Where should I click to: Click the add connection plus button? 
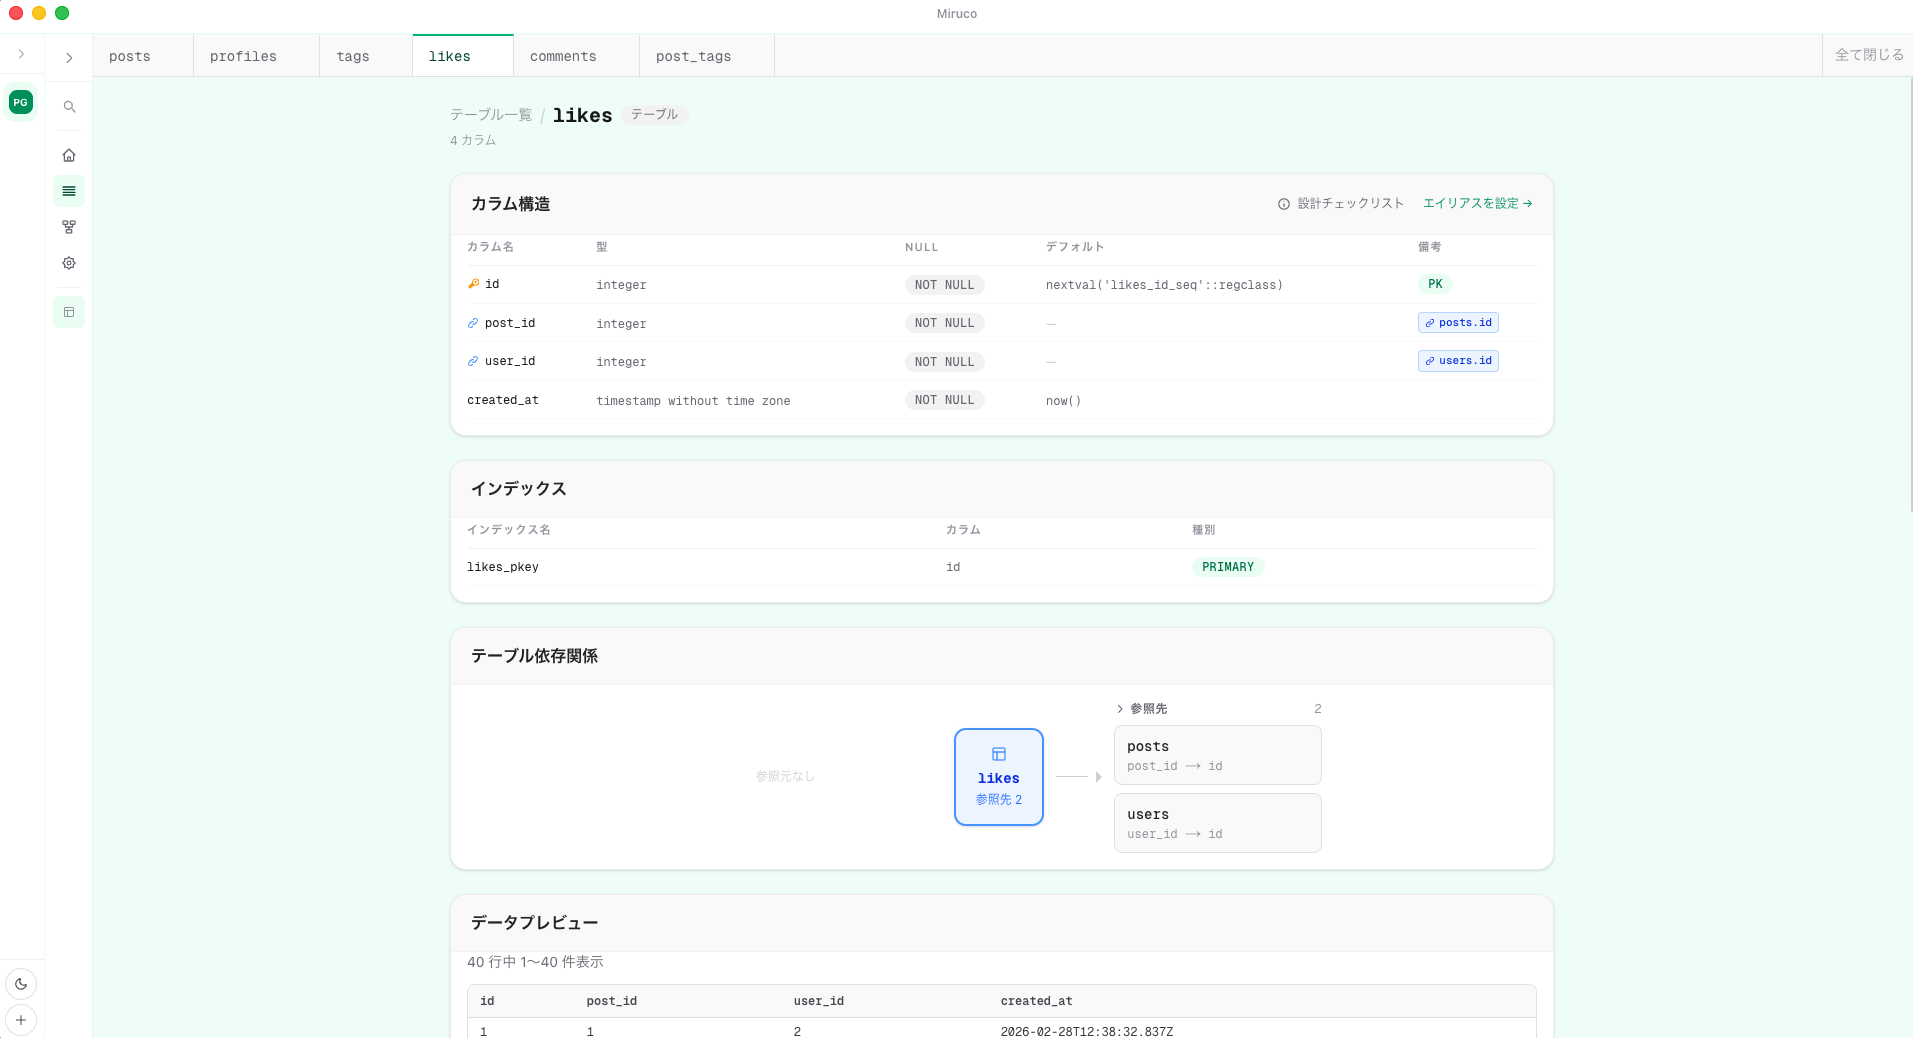pyautogui.click(x=21, y=1020)
